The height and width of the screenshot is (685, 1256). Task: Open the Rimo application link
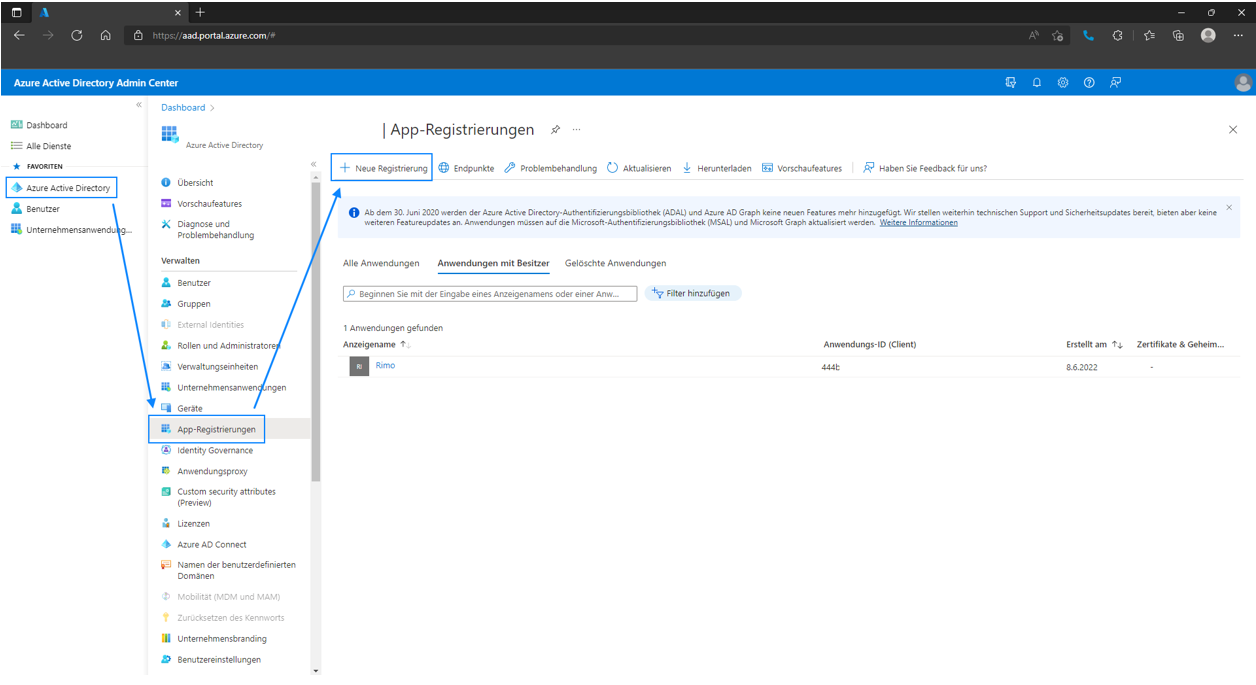(385, 366)
